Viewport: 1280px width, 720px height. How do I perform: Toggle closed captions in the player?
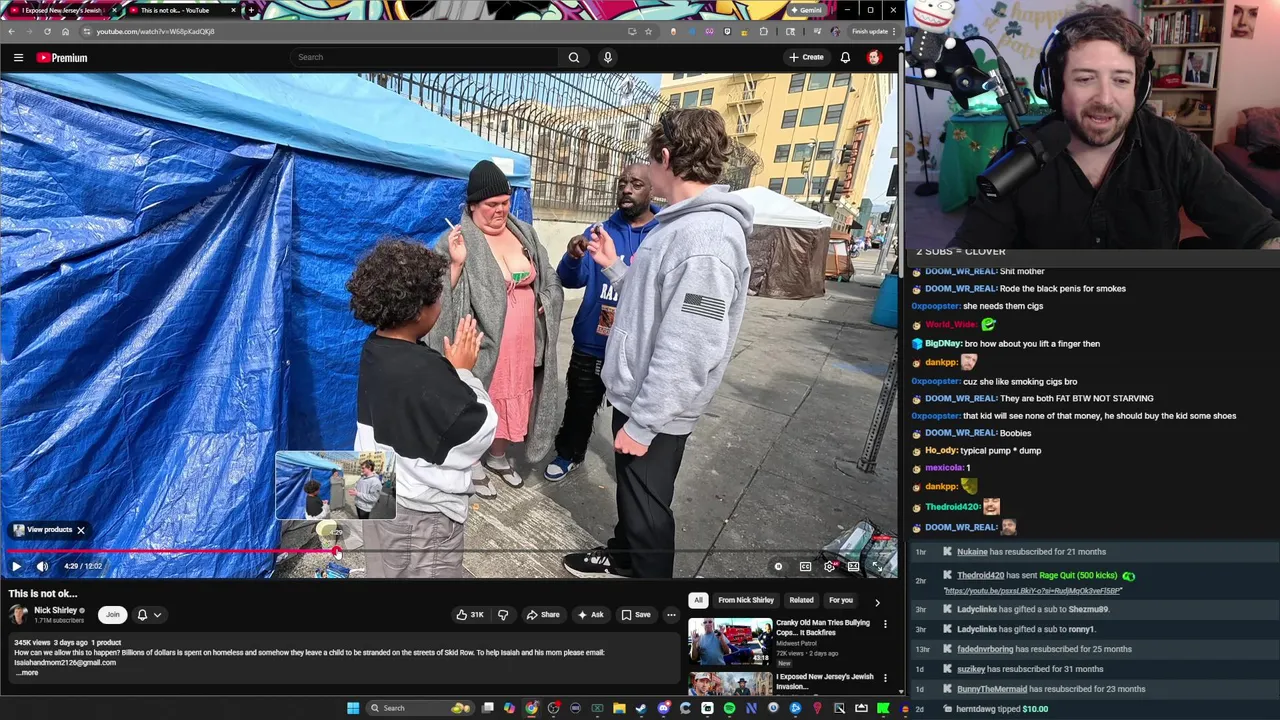point(805,566)
